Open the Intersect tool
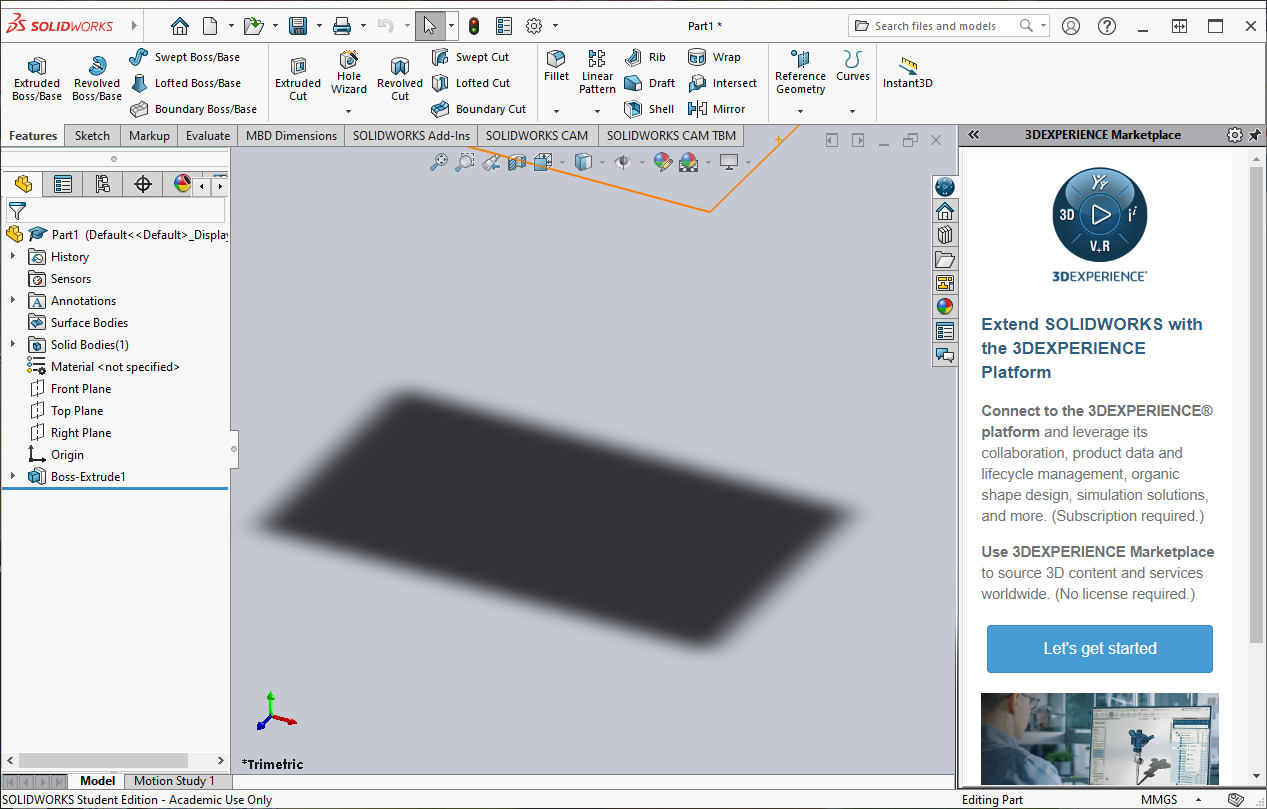This screenshot has width=1267, height=809. pyautogui.click(x=723, y=83)
